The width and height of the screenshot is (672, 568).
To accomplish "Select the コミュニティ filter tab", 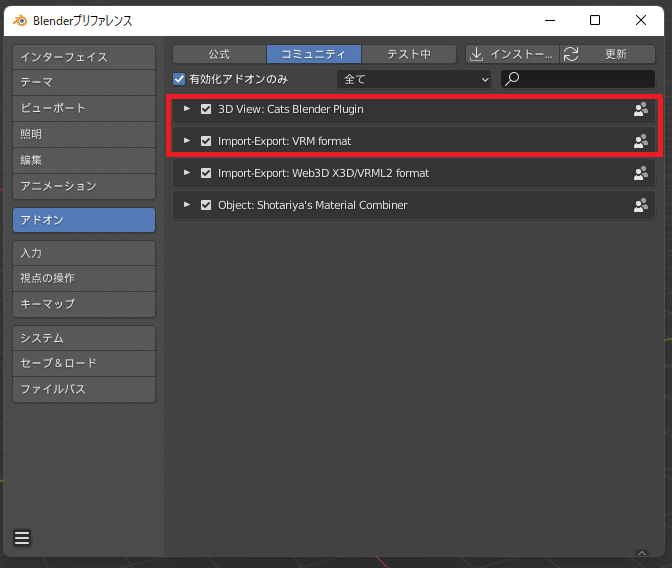I will (x=314, y=54).
